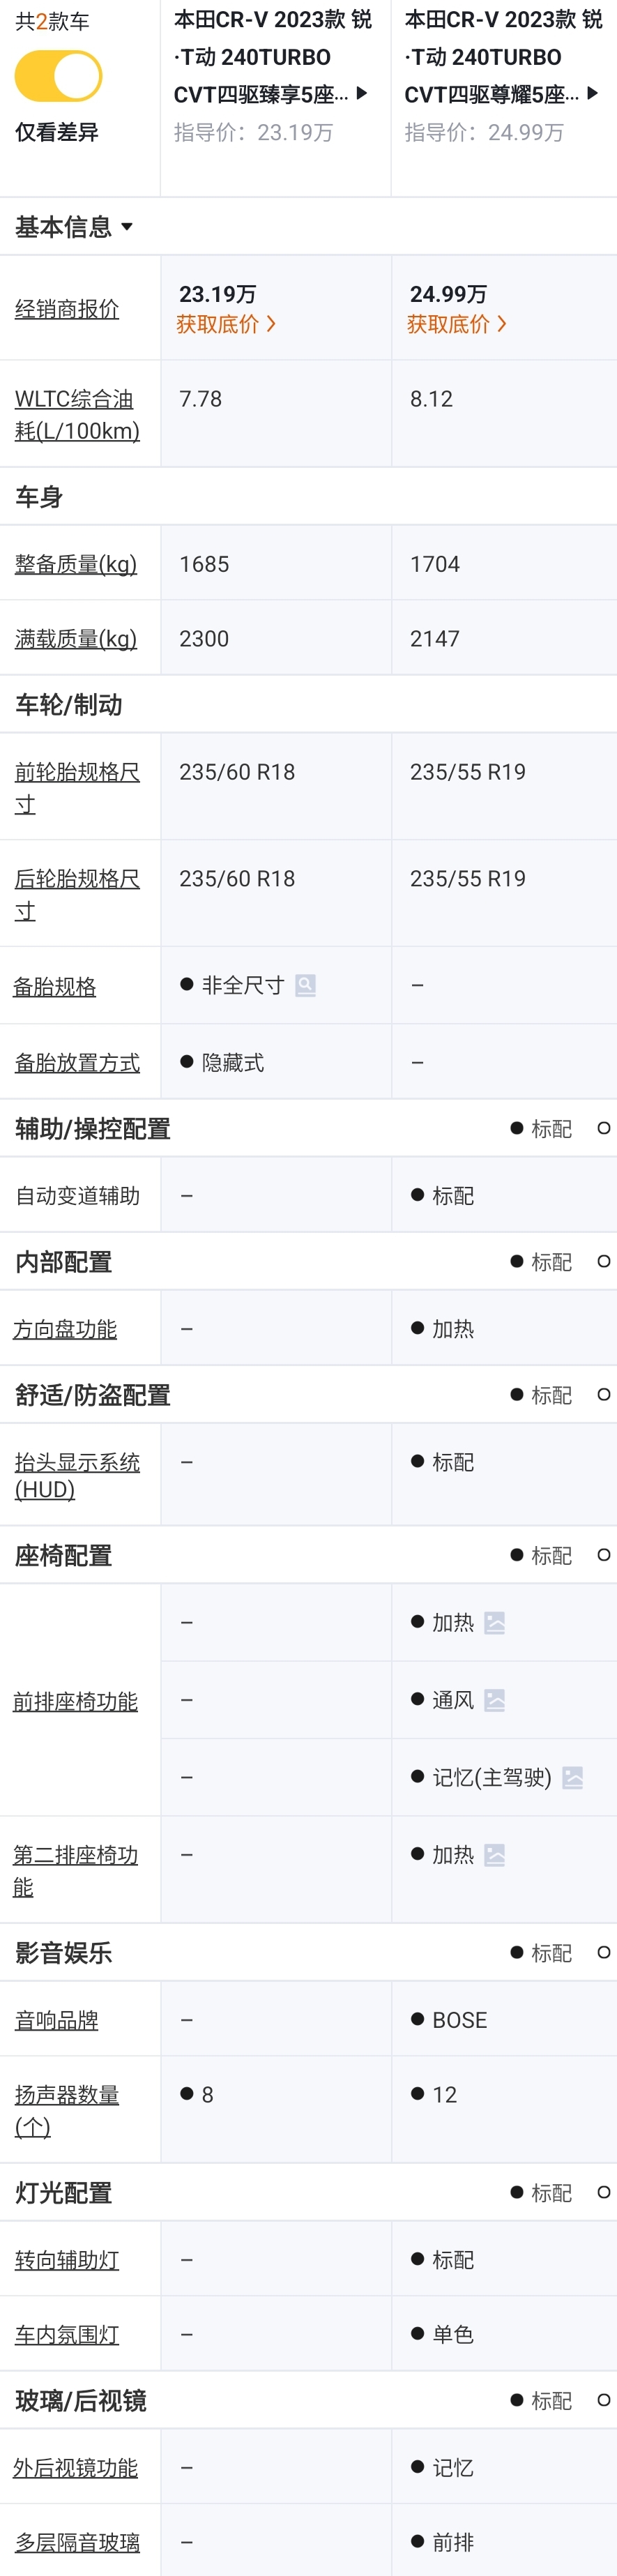Collapse the 基本信息 section triangle
Viewport: 617px width, 2576px height.
127,227
